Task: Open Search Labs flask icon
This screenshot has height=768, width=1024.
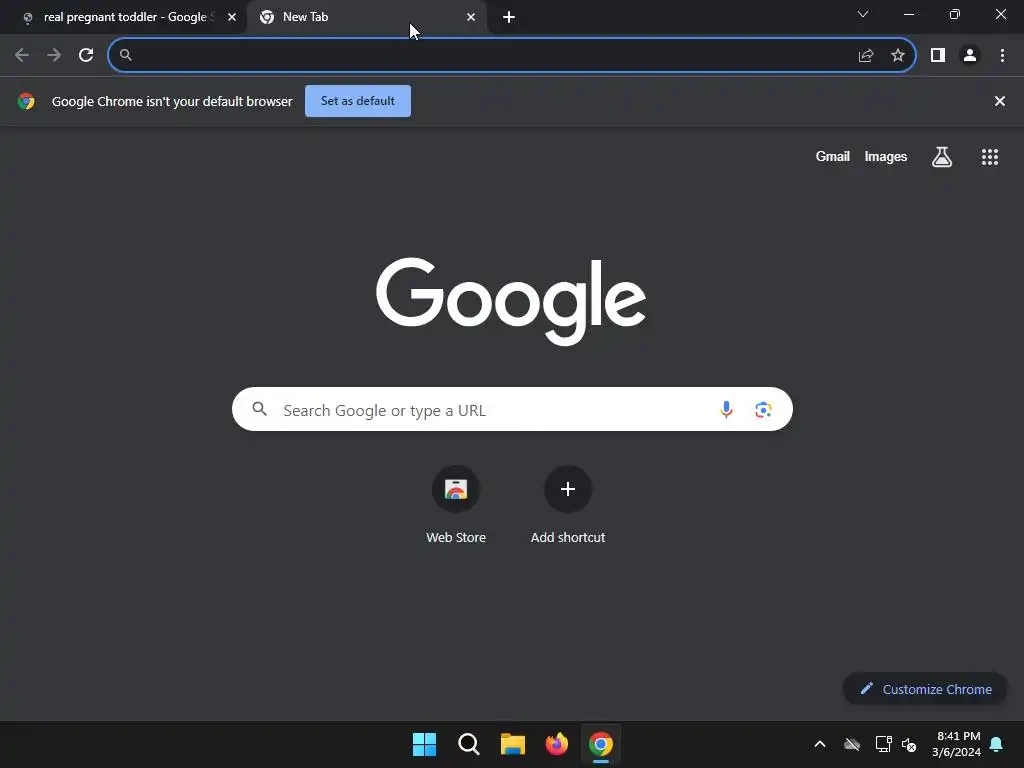Action: pyautogui.click(x=942, y=157)
